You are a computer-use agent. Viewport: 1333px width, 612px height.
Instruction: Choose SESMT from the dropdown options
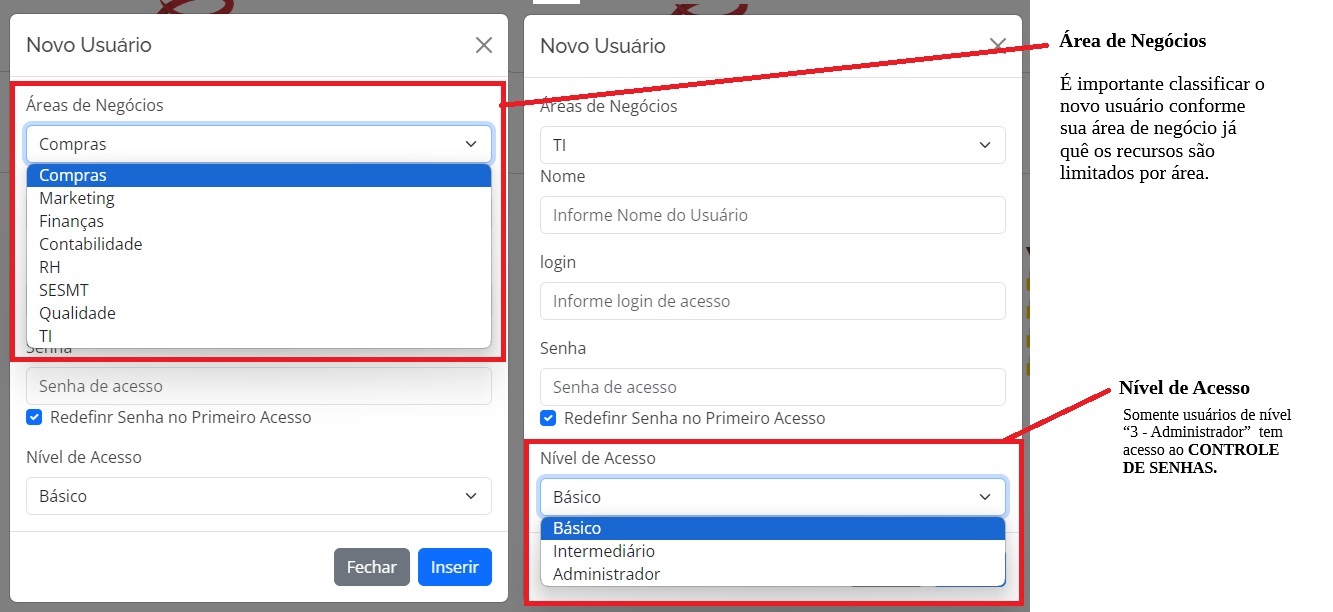click(x=64, y=290)
